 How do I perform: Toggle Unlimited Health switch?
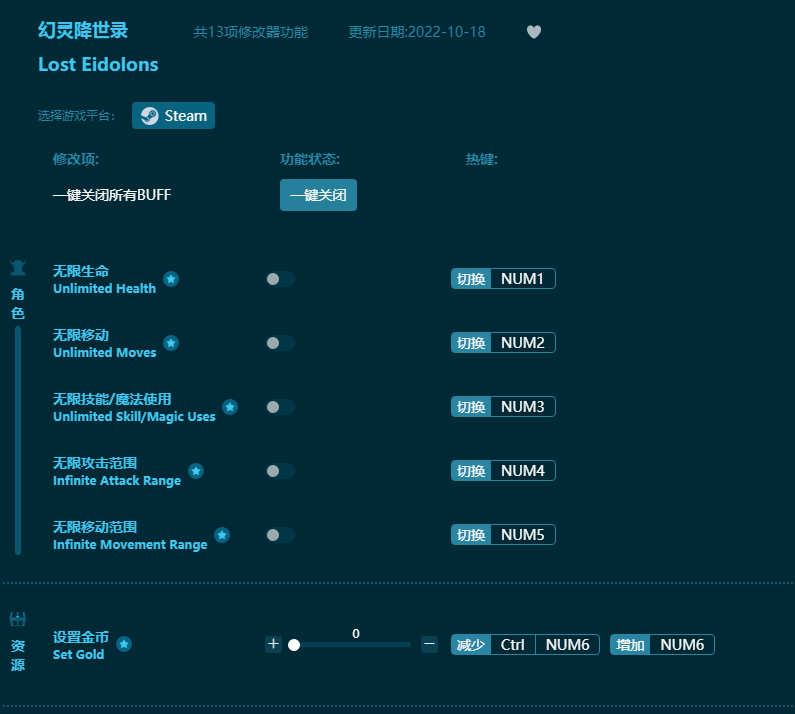(x=280, y=279)
